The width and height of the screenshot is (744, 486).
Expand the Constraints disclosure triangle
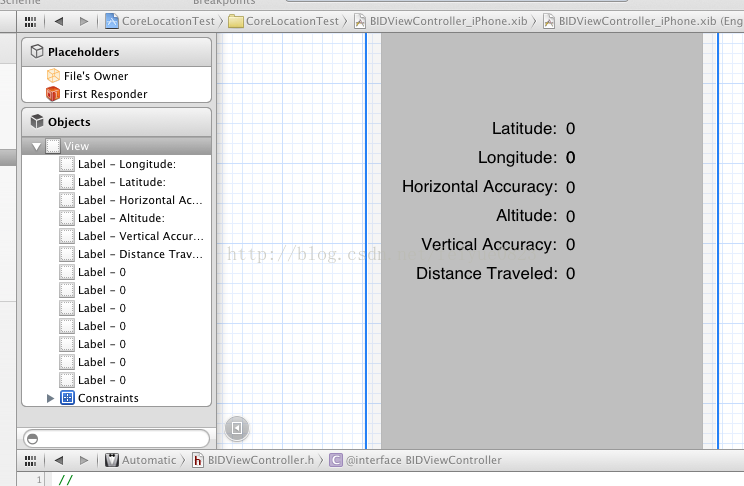pyautogui.click(x=50, y=398)
